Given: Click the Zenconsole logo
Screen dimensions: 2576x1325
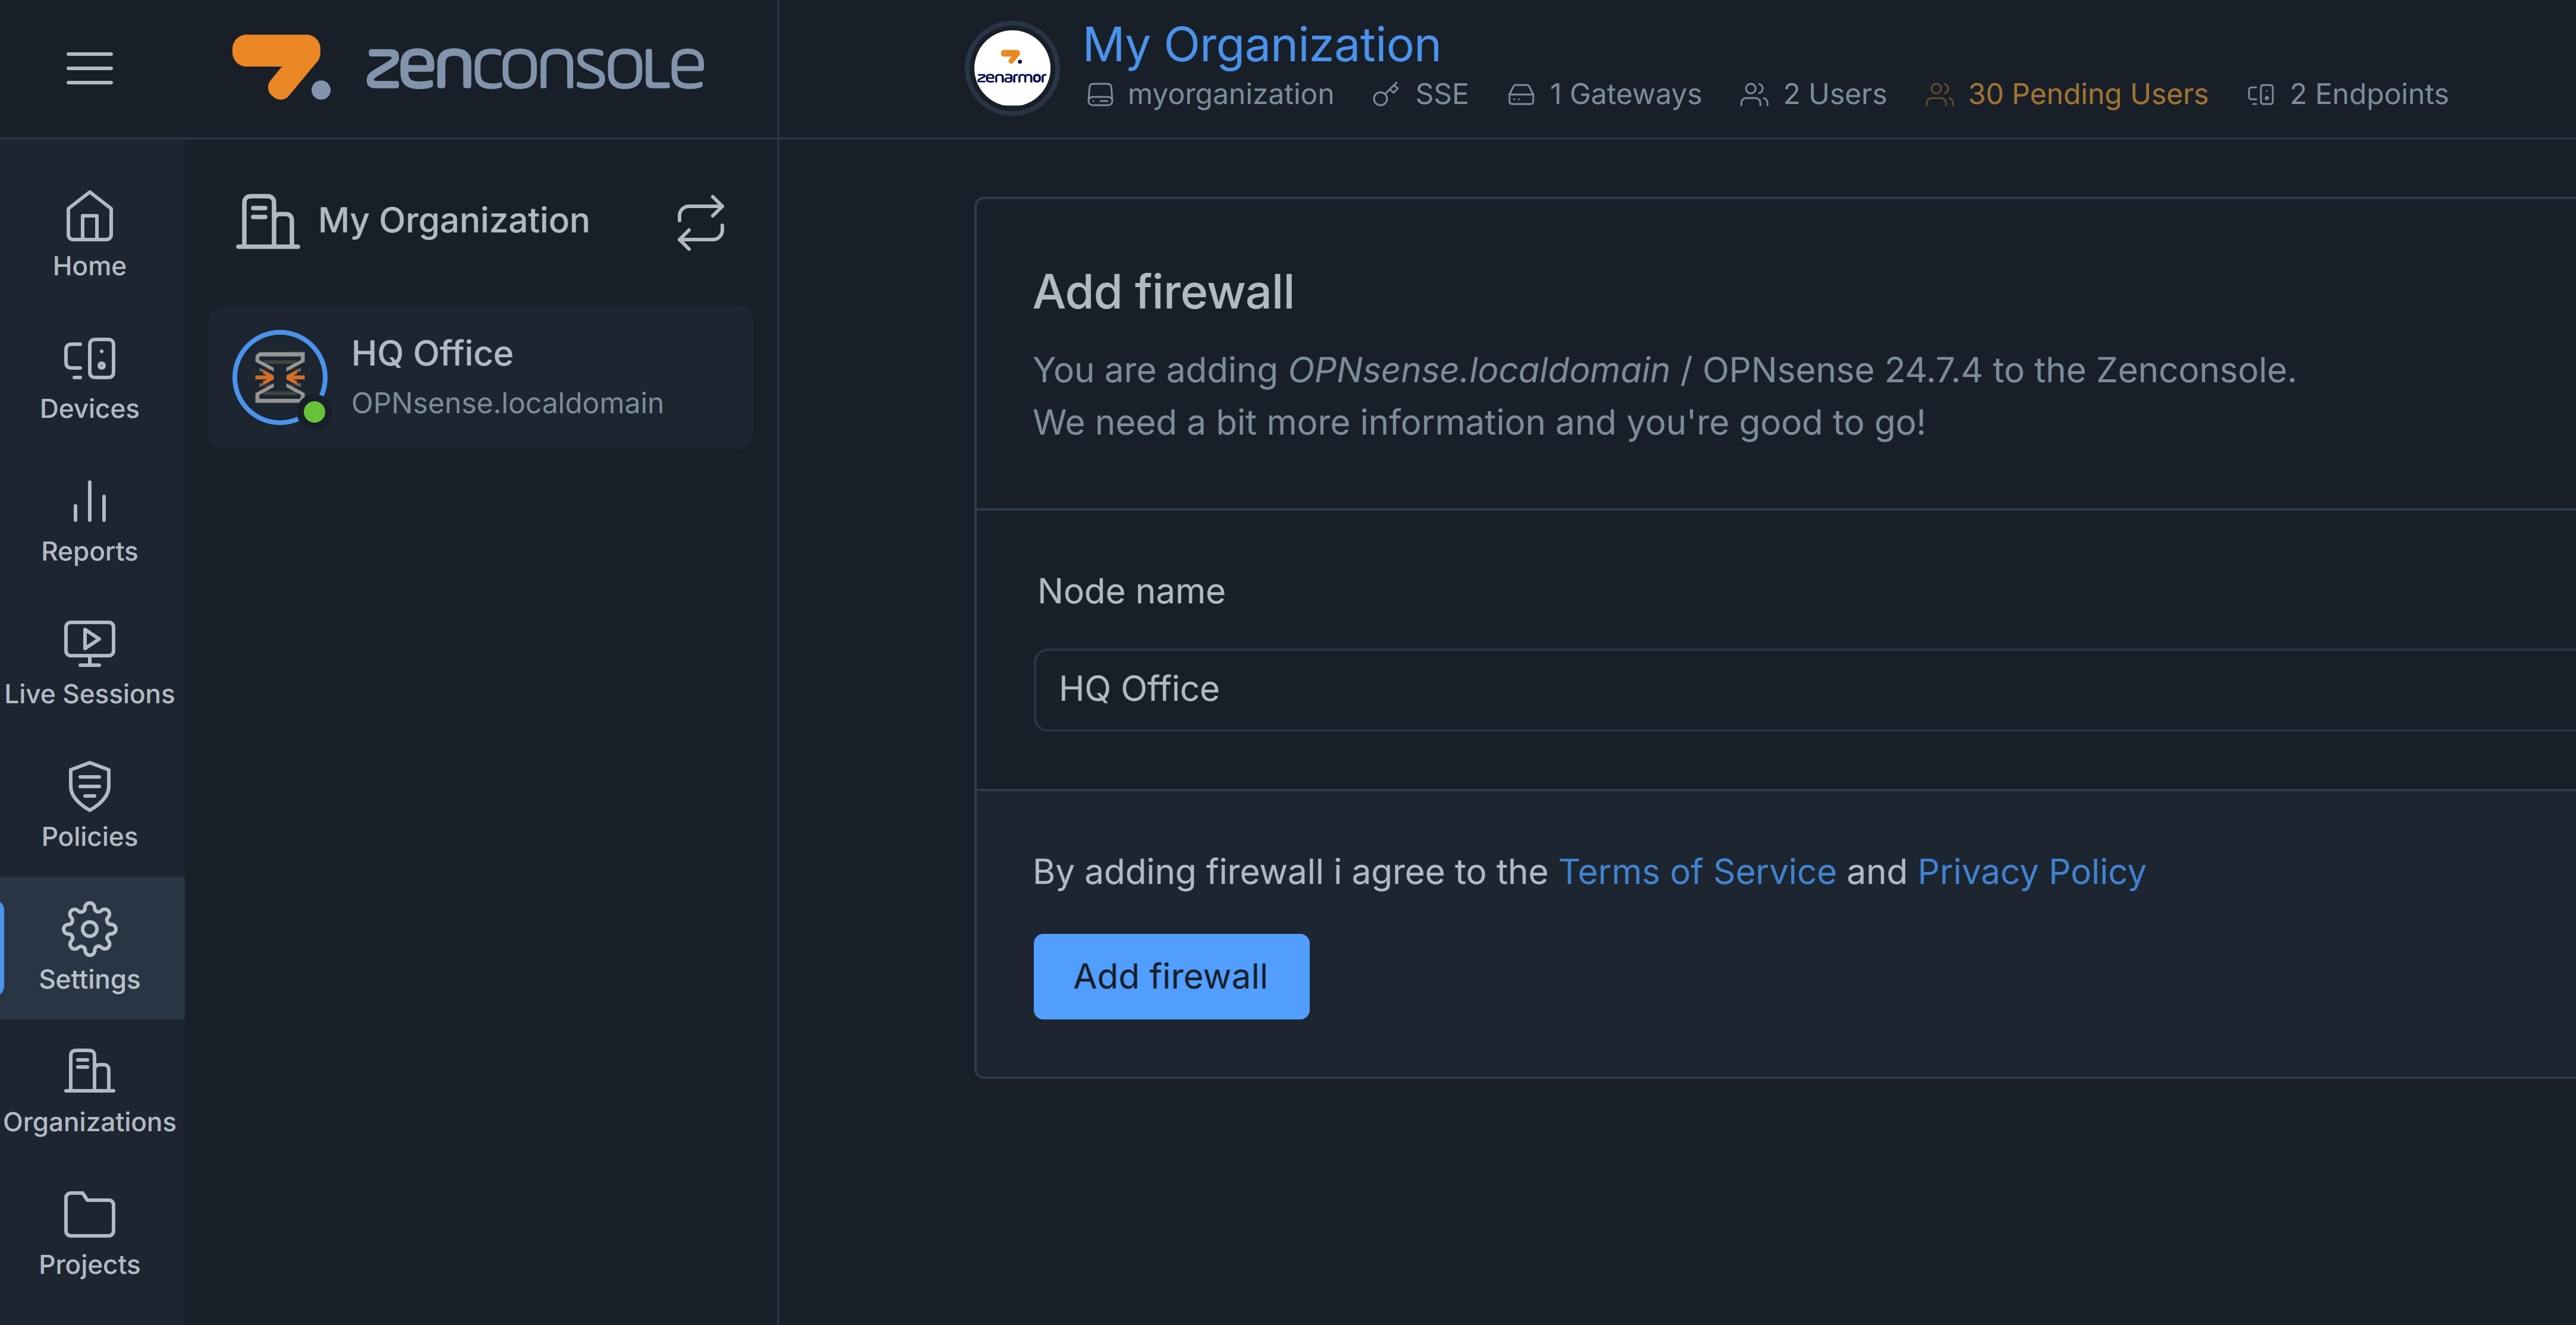Looking at the screenshot, I should [468, 67].
